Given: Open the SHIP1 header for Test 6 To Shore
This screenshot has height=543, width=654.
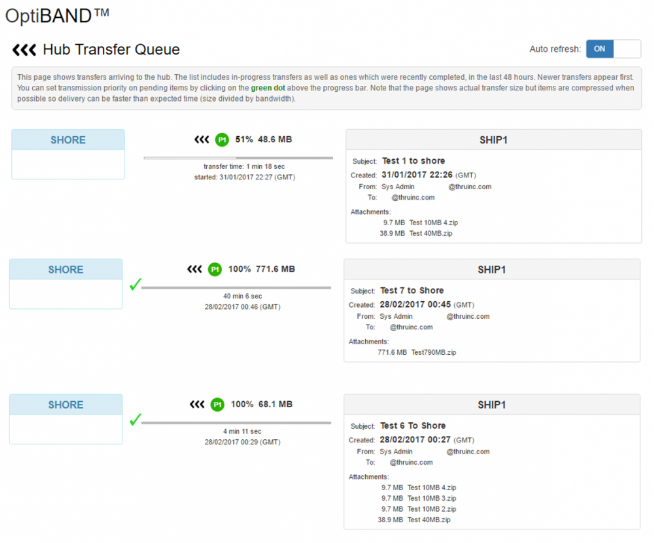Looking at the screenshot, I should (x=491, y=405).
